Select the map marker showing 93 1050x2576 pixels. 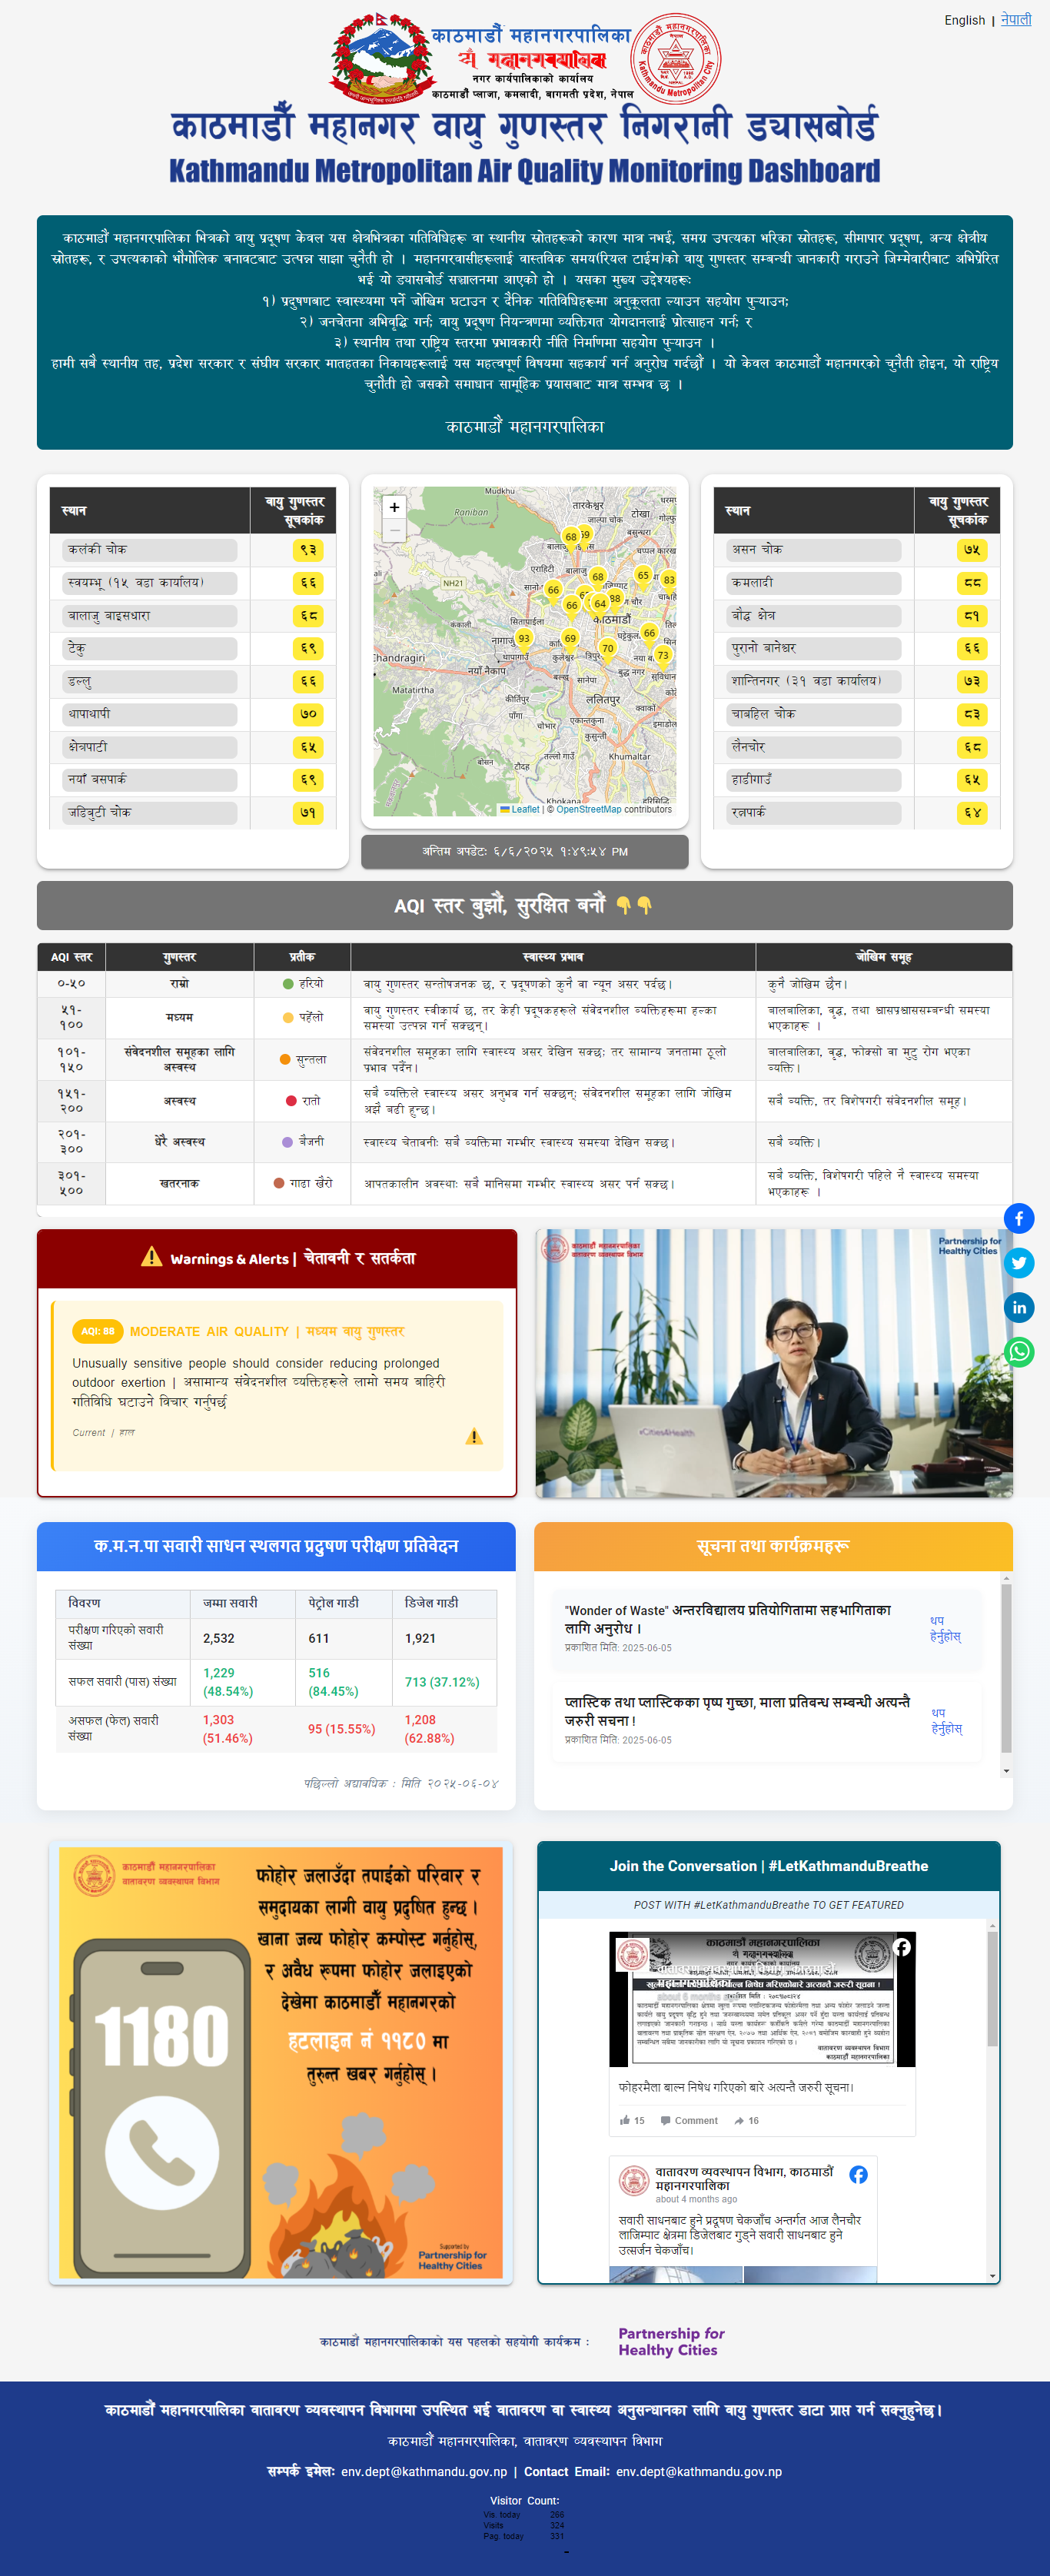tap(523, 639)
